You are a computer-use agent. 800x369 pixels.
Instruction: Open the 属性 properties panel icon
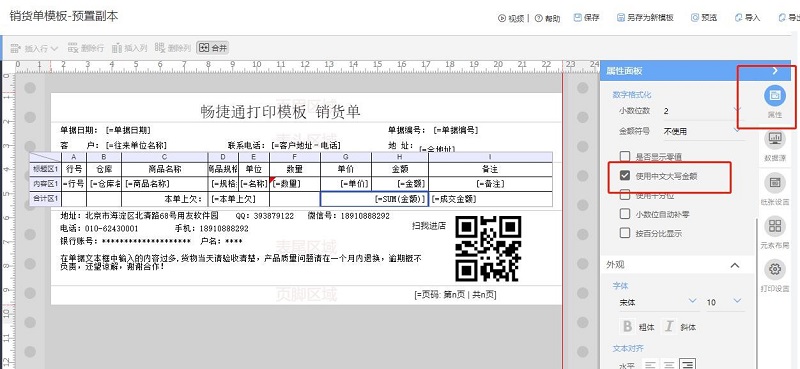tap(774, 96)
